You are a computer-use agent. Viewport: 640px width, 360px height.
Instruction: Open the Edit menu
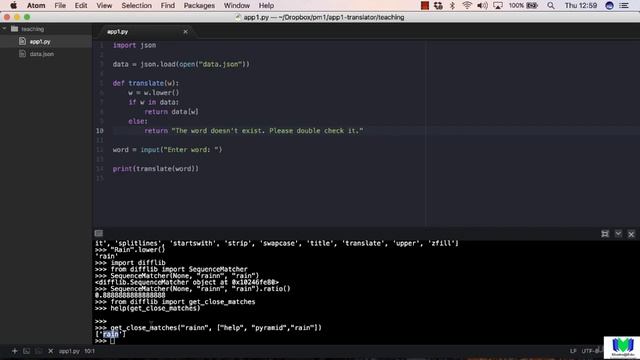click(81, 5)
